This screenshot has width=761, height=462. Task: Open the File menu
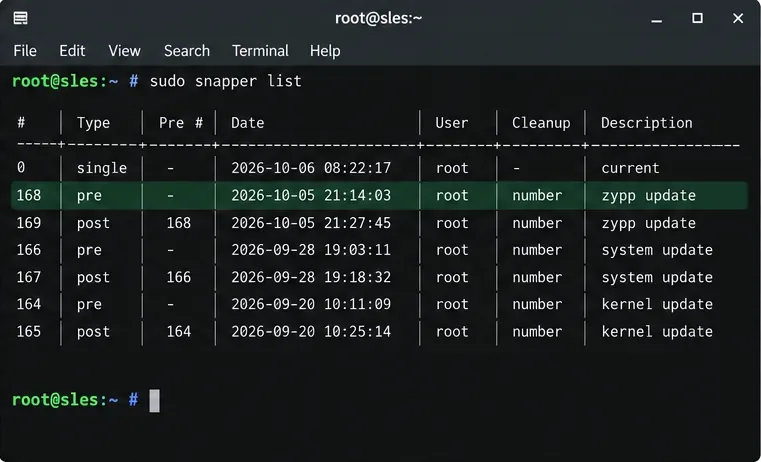pyautogui.click(x=25, y=51)
